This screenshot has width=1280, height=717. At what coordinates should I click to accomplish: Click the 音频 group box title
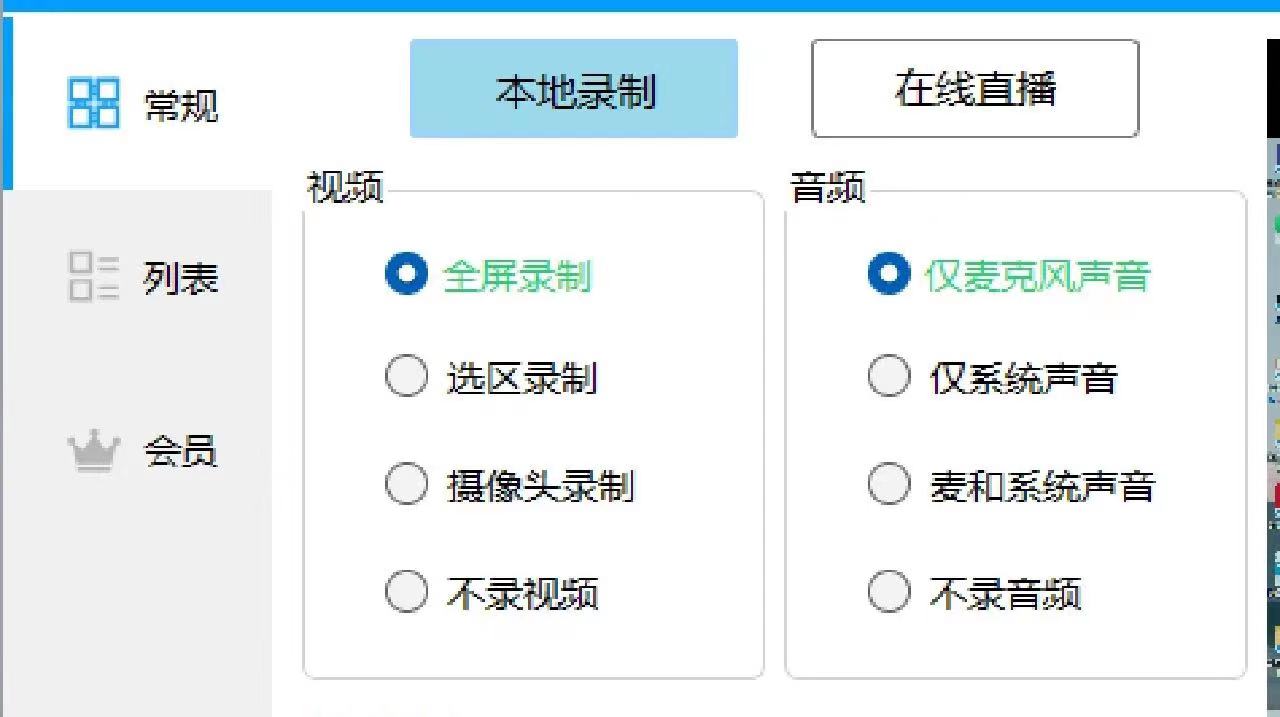(829, 188)
